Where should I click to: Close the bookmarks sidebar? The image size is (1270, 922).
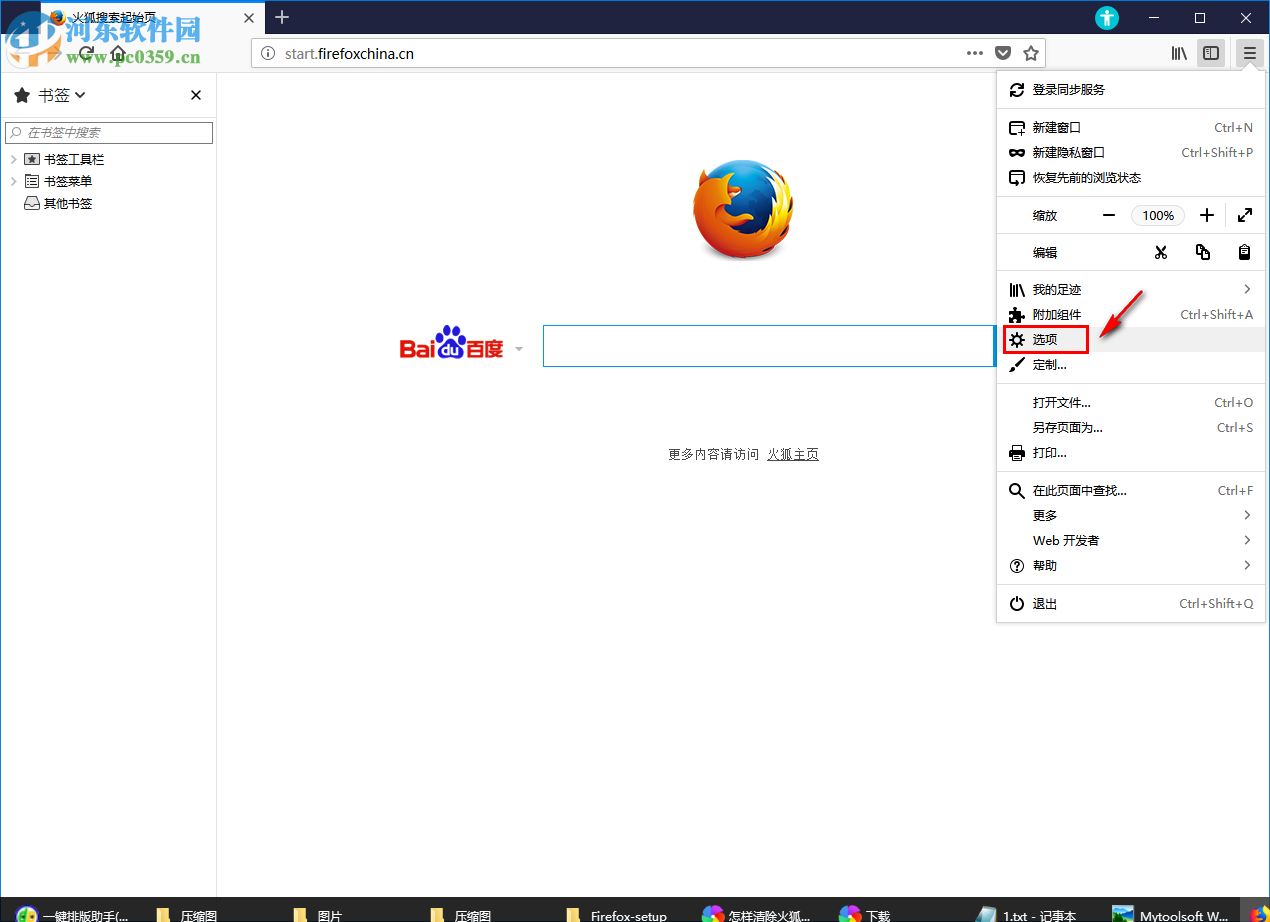[196, 95]
